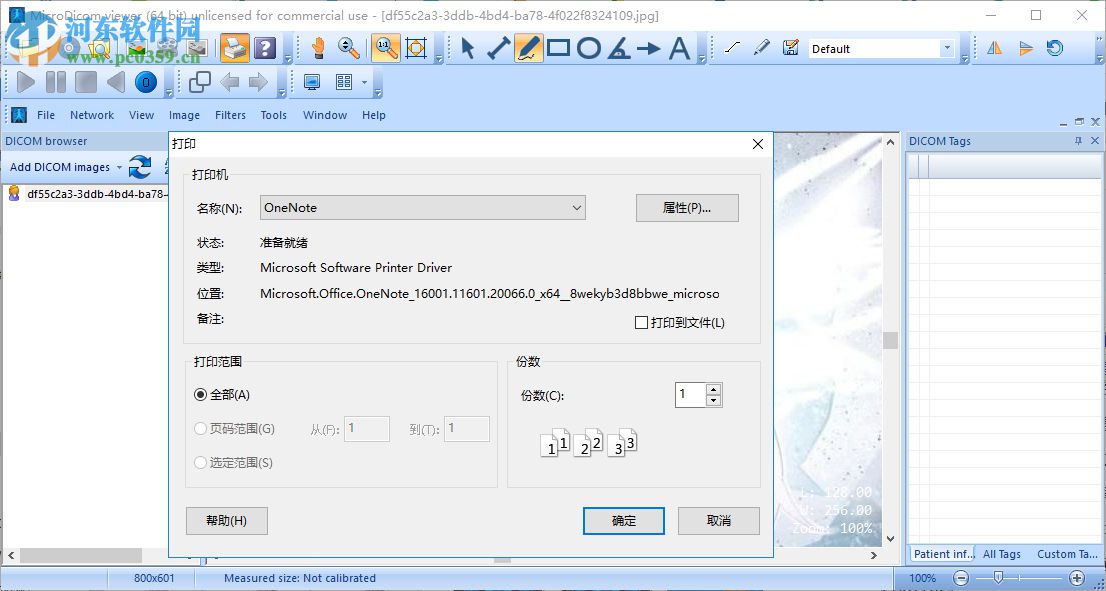
Task: Open the Default annotation preset dropdown
Action: (x=945, y=47)
